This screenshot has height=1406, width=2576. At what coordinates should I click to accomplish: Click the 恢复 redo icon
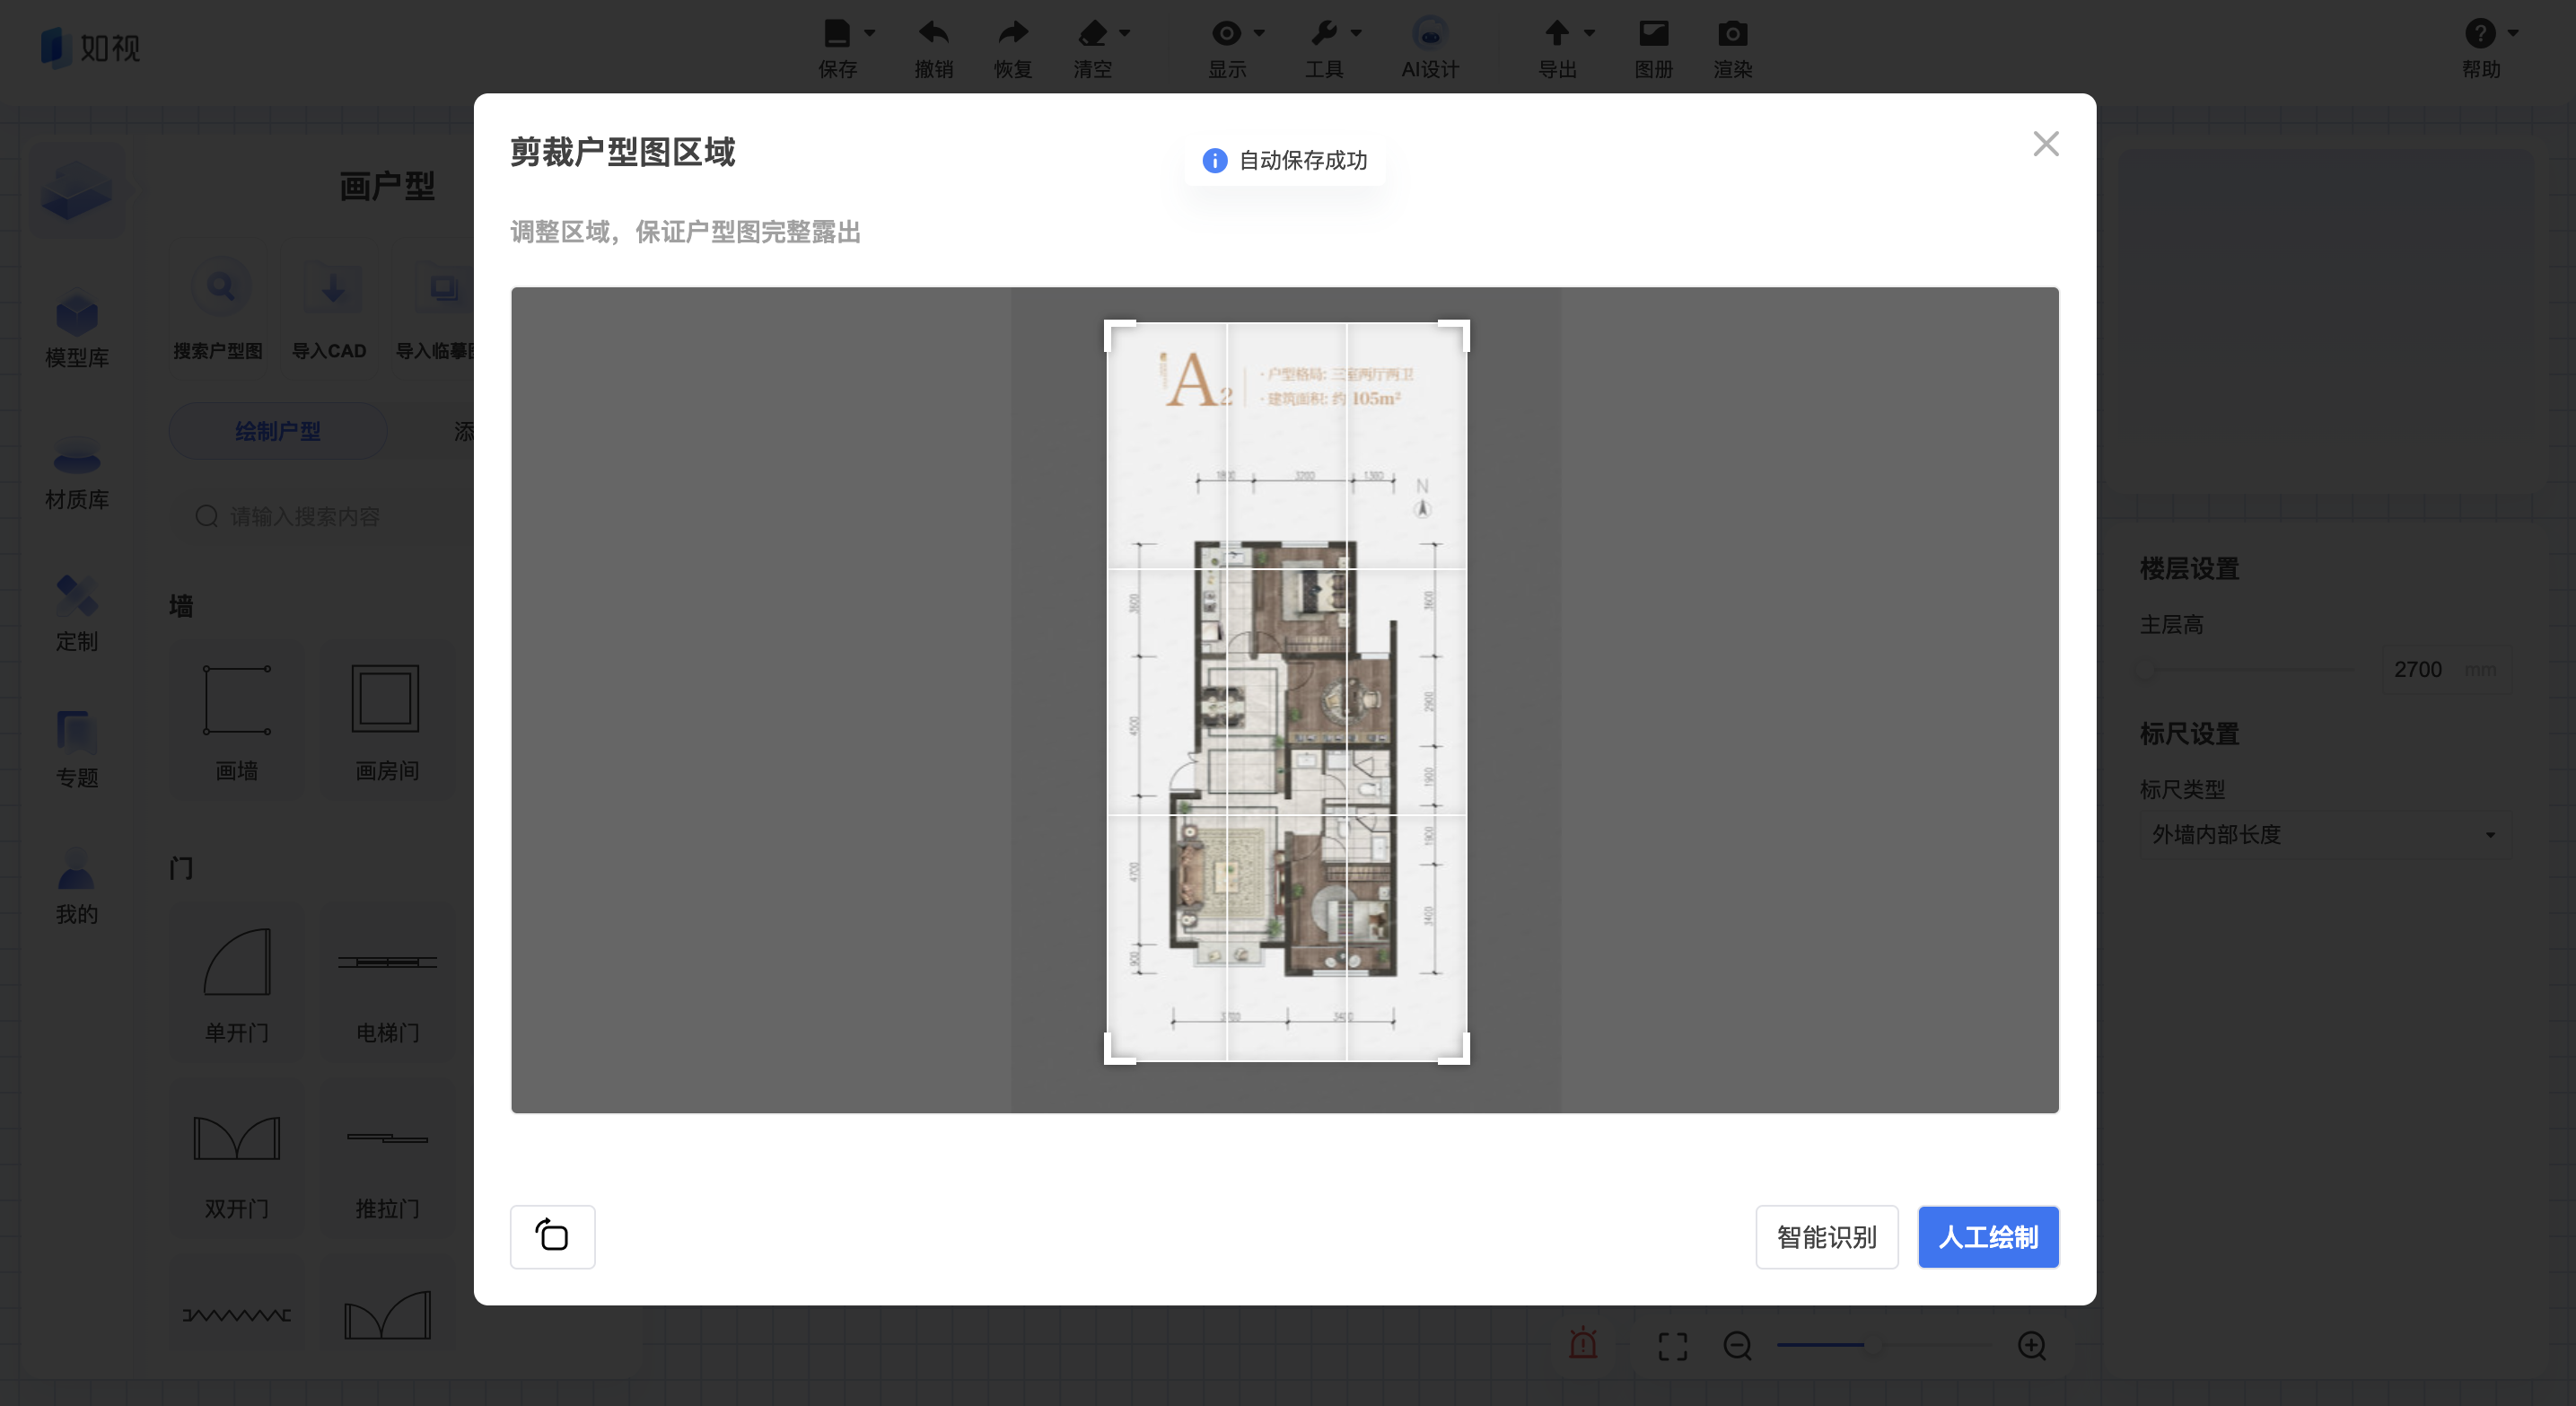point(1012,33)
